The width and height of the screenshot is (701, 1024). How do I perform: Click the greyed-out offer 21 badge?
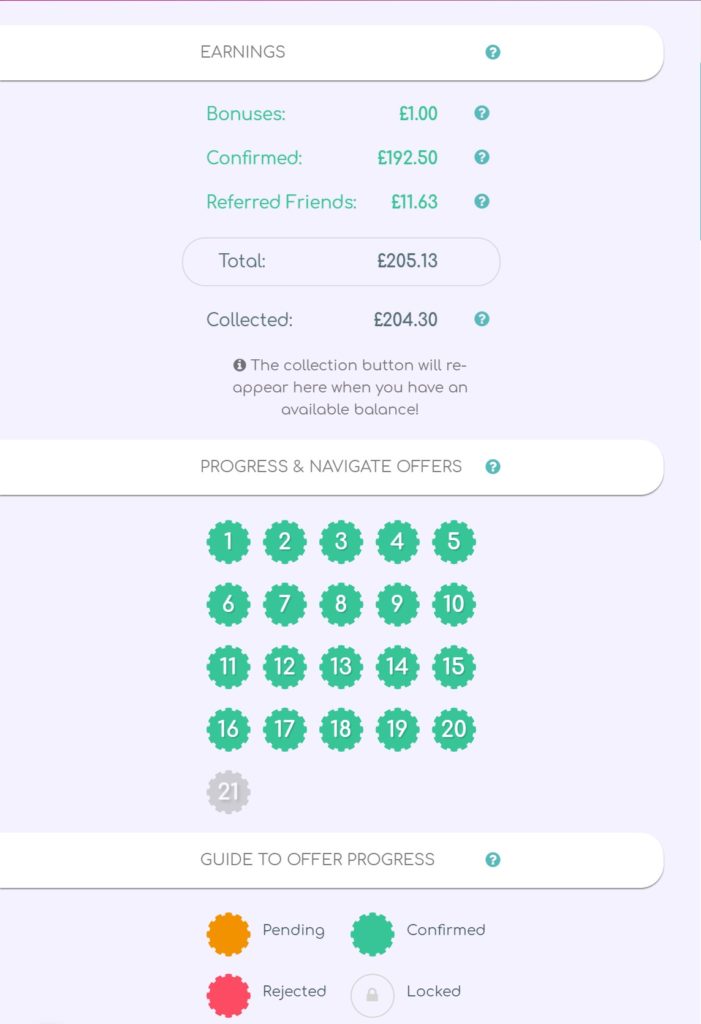pyautogui.click(x=228, y=792)
